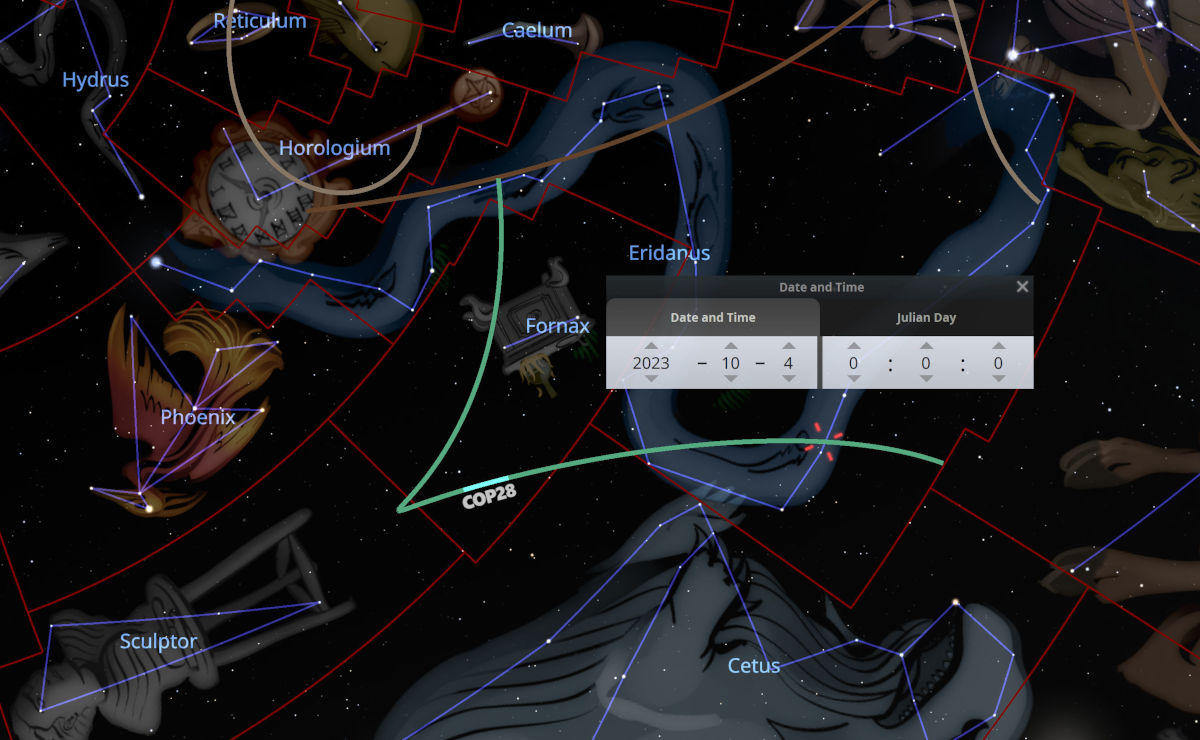Click the year field showing 2023

click(651, 363)
